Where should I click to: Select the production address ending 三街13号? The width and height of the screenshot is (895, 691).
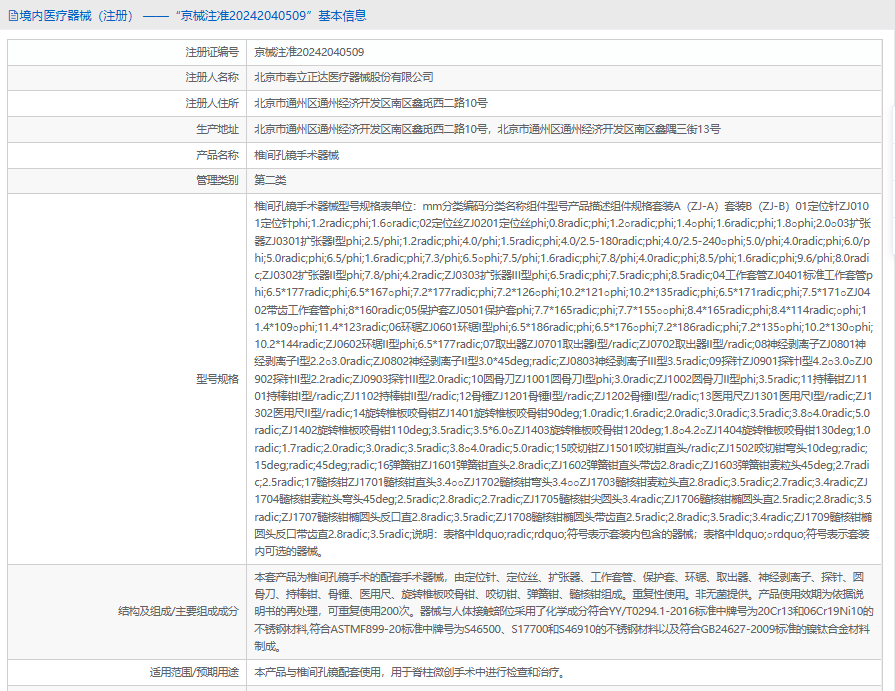coord(487,130)
